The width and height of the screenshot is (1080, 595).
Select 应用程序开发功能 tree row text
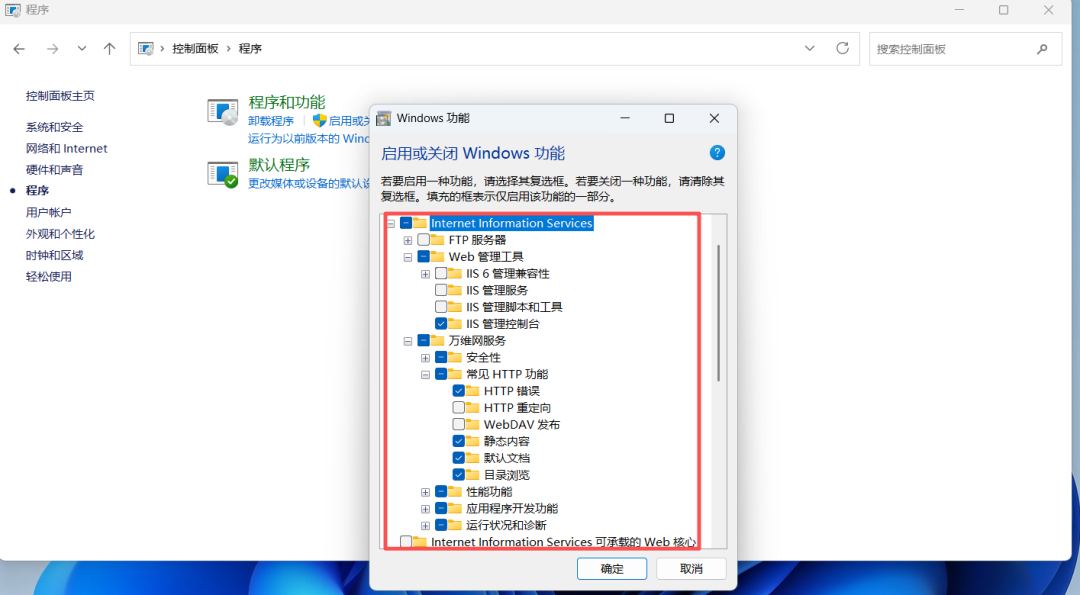tap(512, 508)
